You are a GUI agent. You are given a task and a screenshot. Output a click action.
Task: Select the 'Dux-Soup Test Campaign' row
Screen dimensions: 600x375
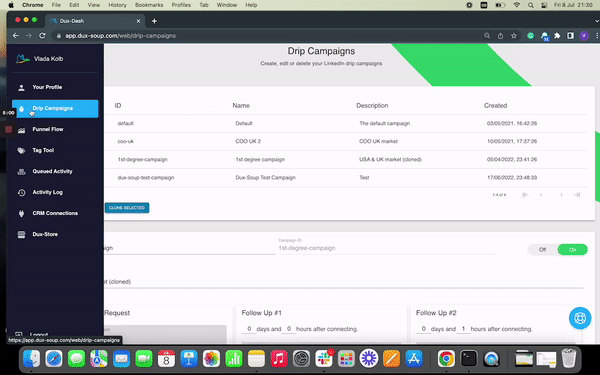click(x=346, y=178)
